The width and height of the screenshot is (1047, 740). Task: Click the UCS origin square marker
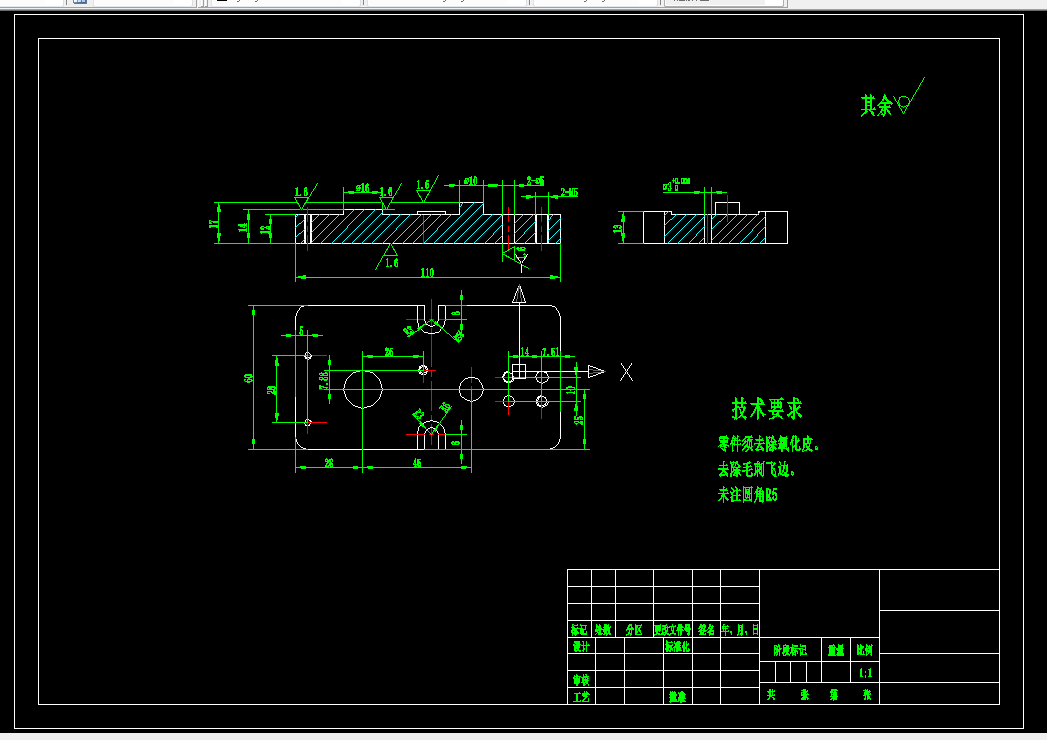tap(519, 371)
